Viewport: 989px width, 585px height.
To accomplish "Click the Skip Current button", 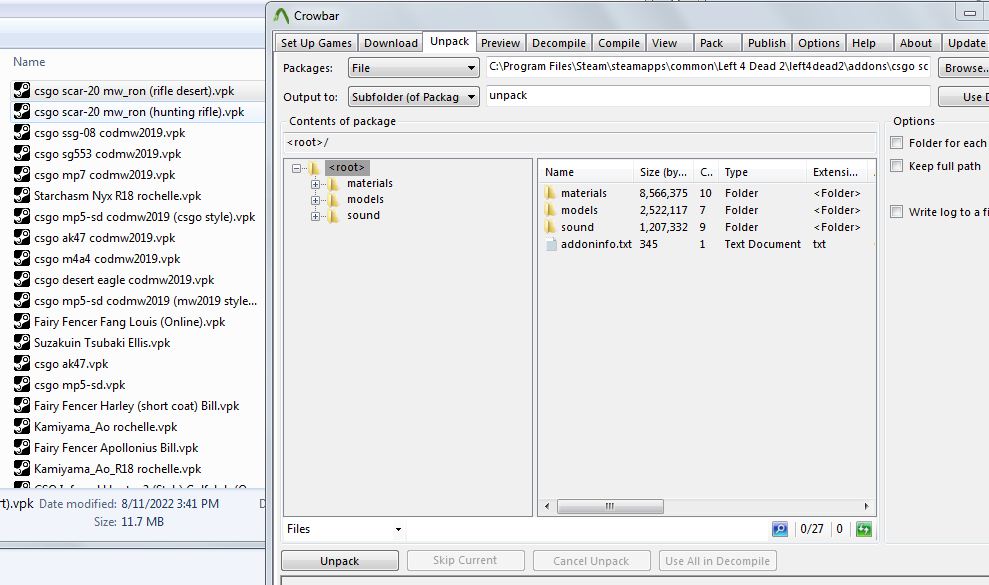I will [x=465, y=560].
